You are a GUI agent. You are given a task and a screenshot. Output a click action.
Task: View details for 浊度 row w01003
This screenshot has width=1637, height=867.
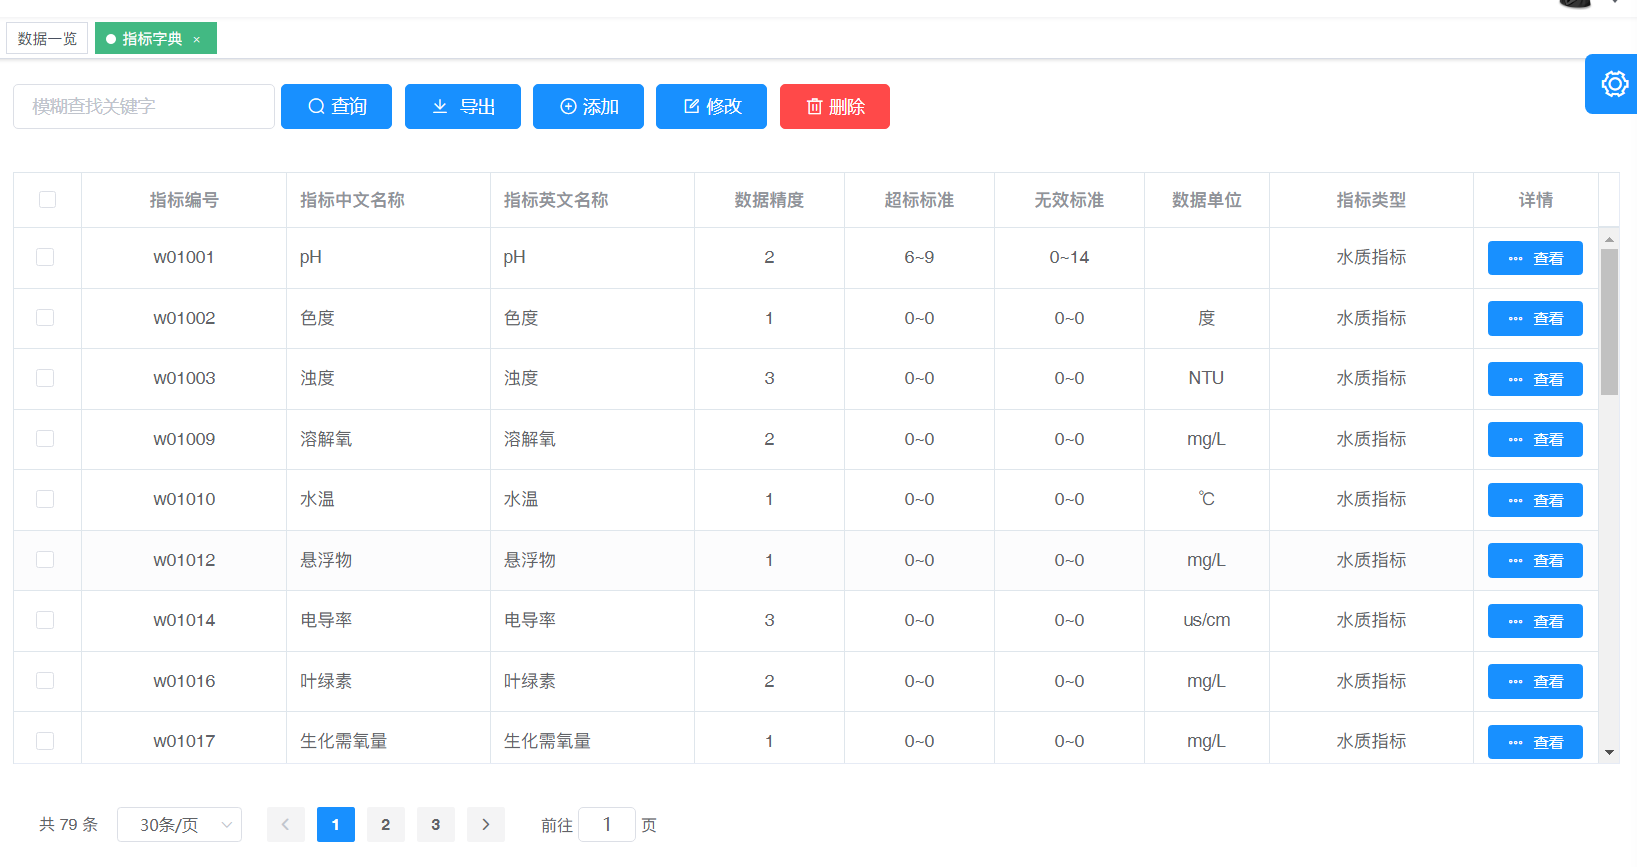point(1535,379)
